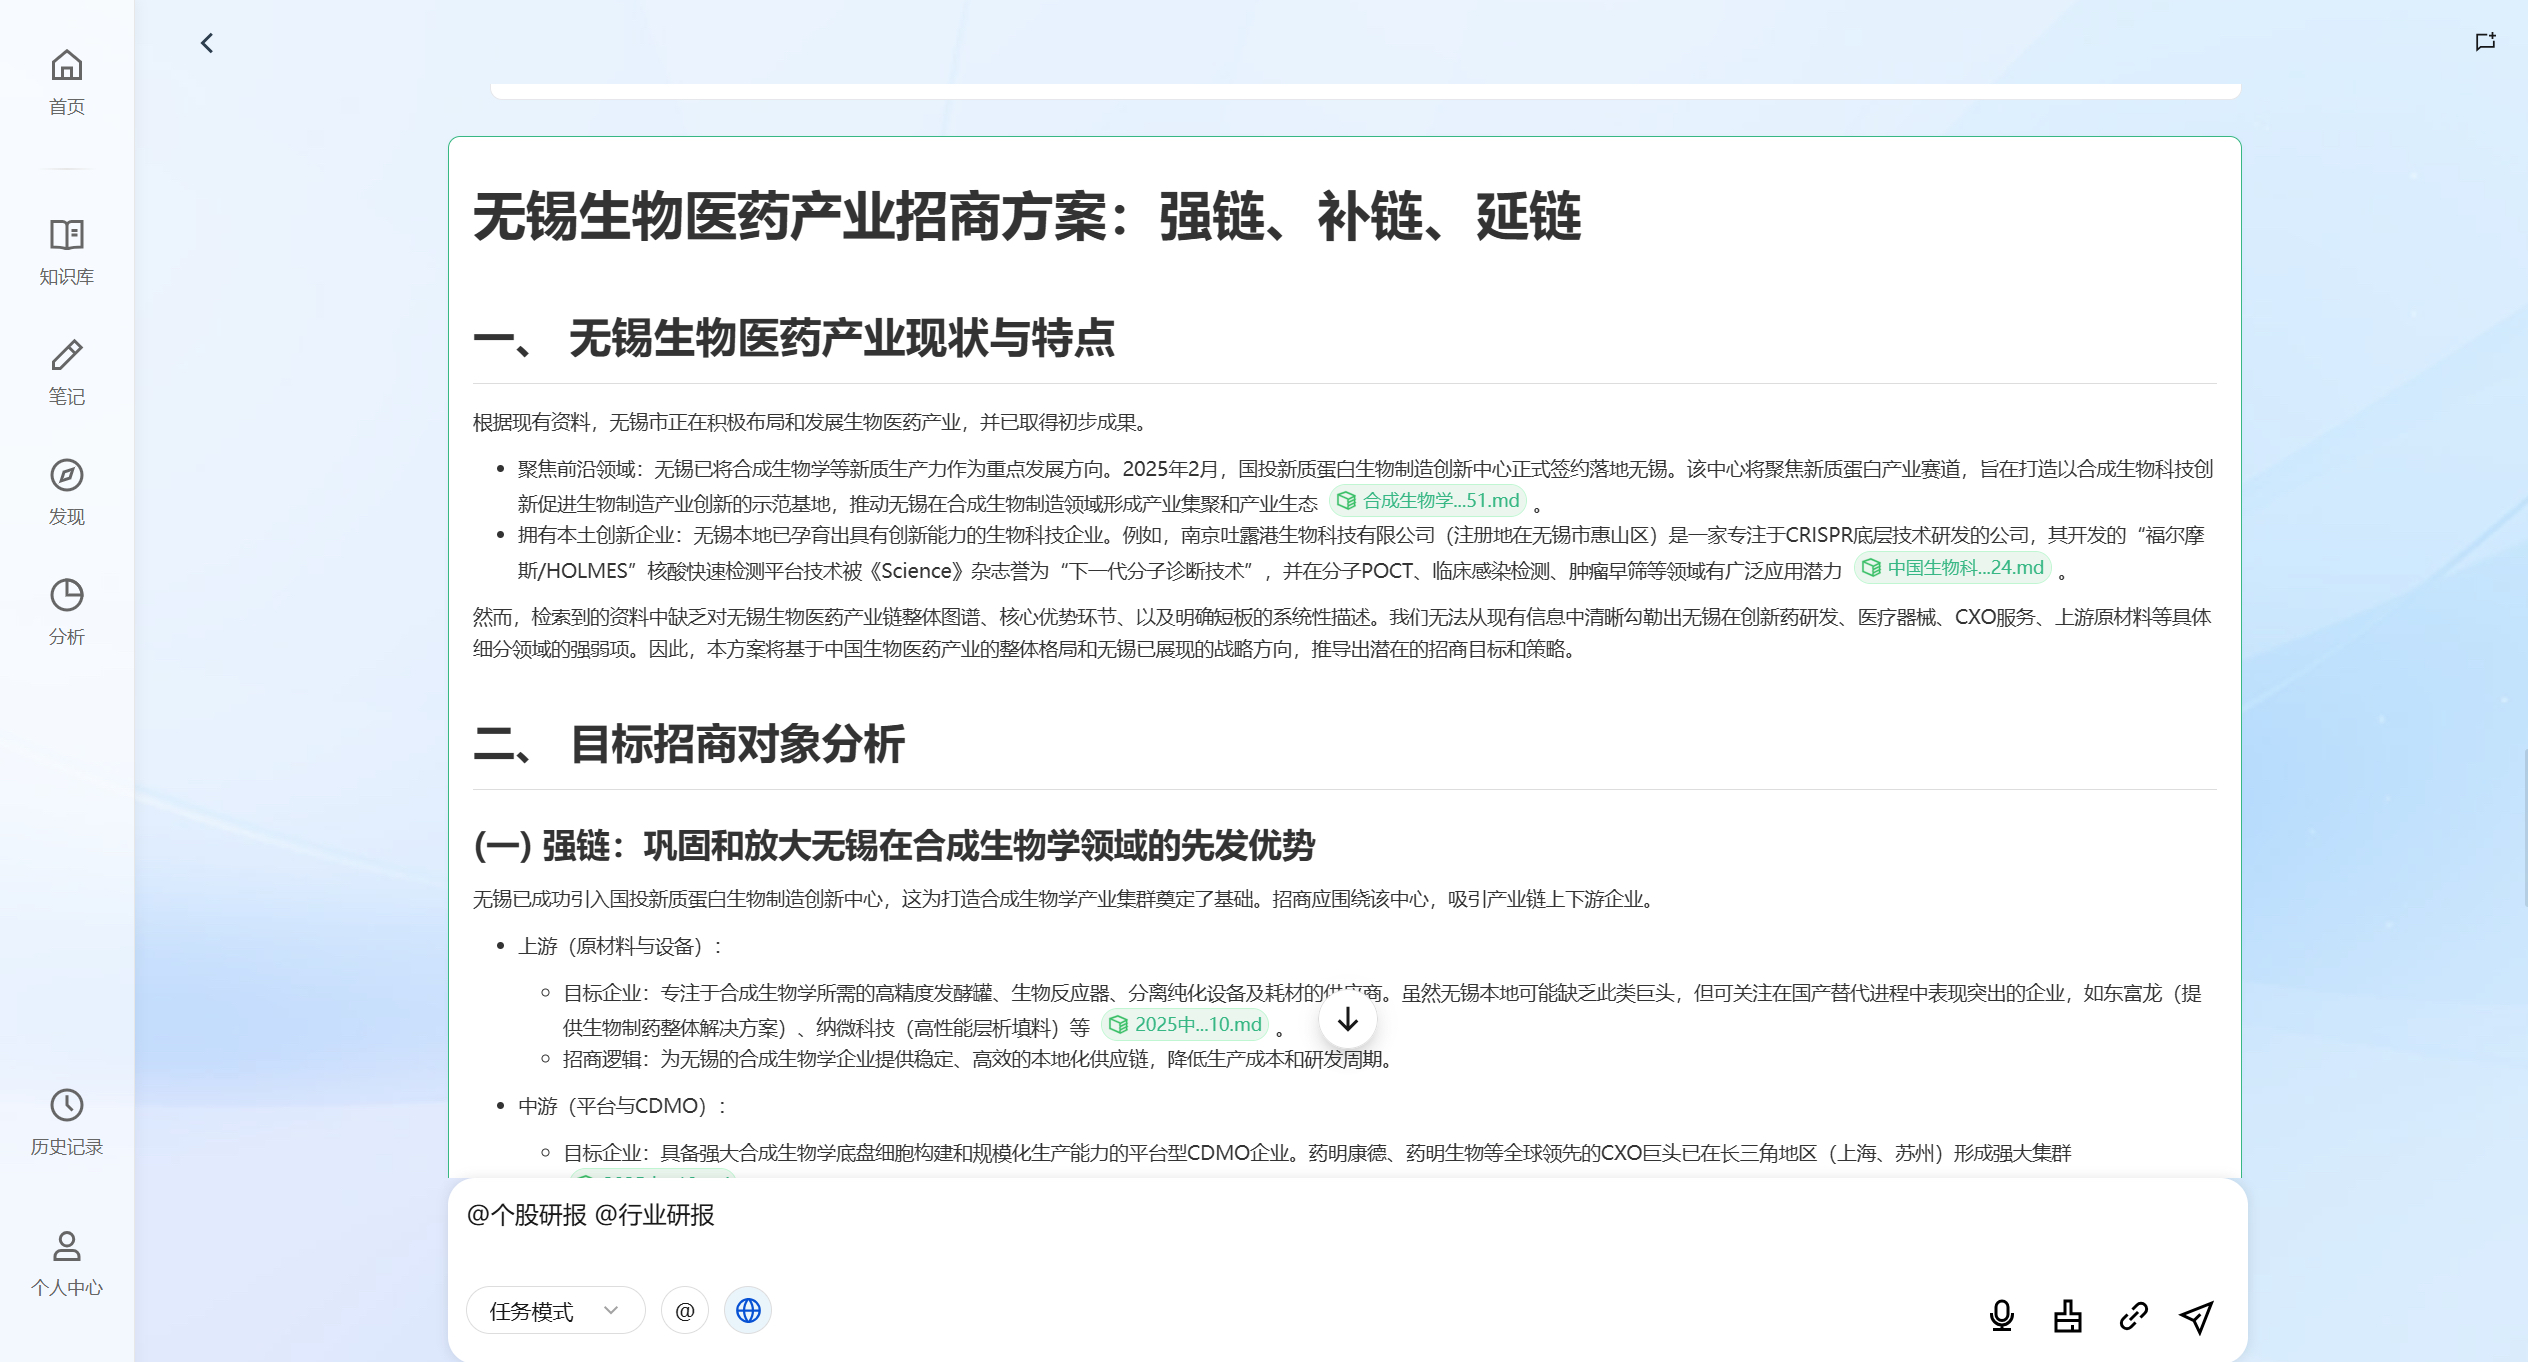Click the back arrow at top
Viewport: 2528px width, 1362px height.
click(x=207, y=43)
